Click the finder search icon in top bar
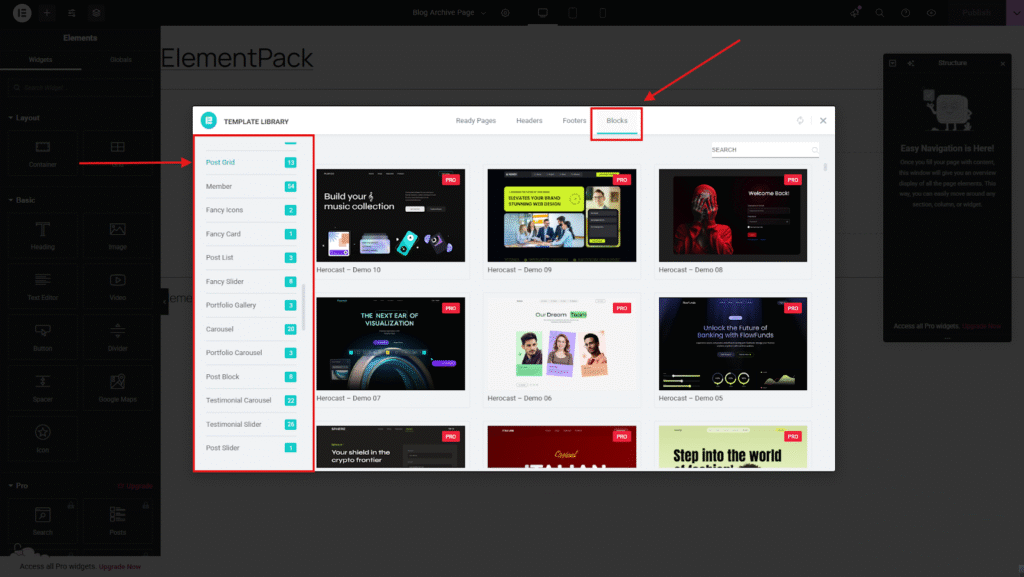Image resolution: width=1024 pixels, height=577 pixels. tap(880, 12)
